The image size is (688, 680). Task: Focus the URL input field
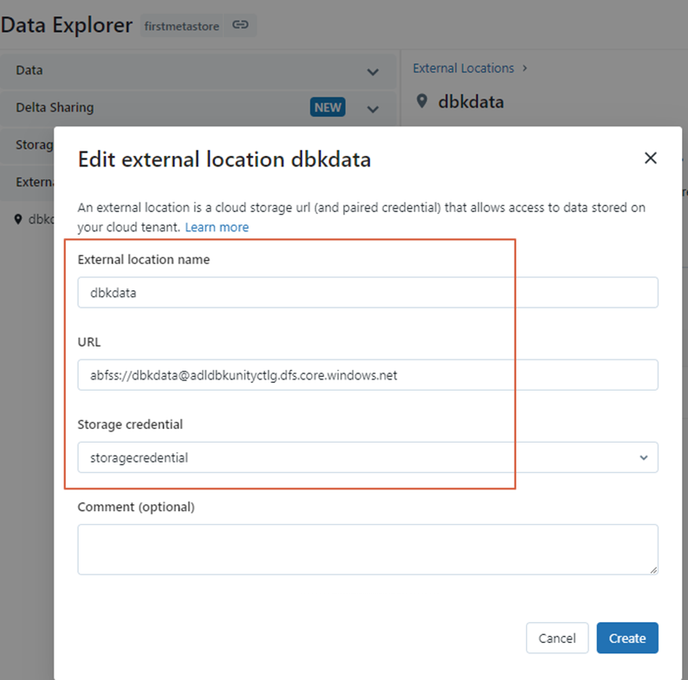click(x=368, y=375)
